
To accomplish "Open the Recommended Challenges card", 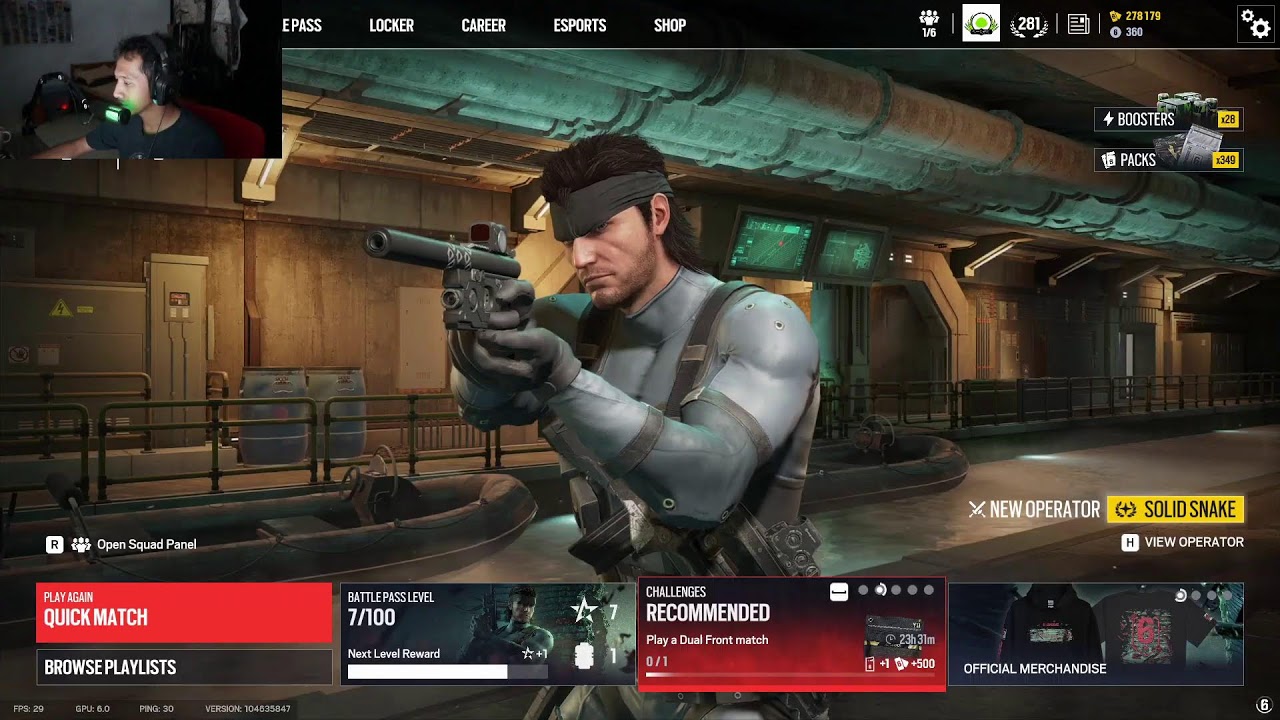I will (x=791, y=634).
